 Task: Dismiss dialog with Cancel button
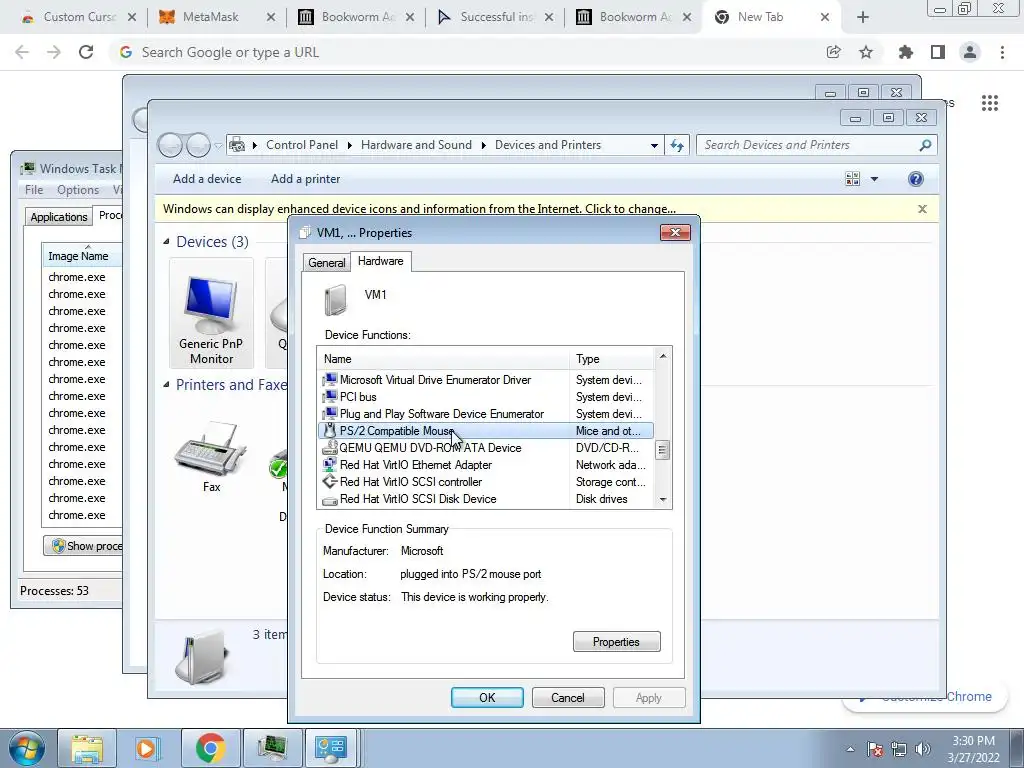tap(568, 697)
